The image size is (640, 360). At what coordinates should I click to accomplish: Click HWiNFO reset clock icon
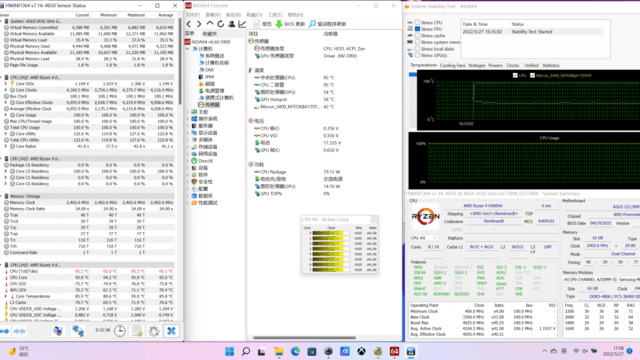(x=120, y=331)
